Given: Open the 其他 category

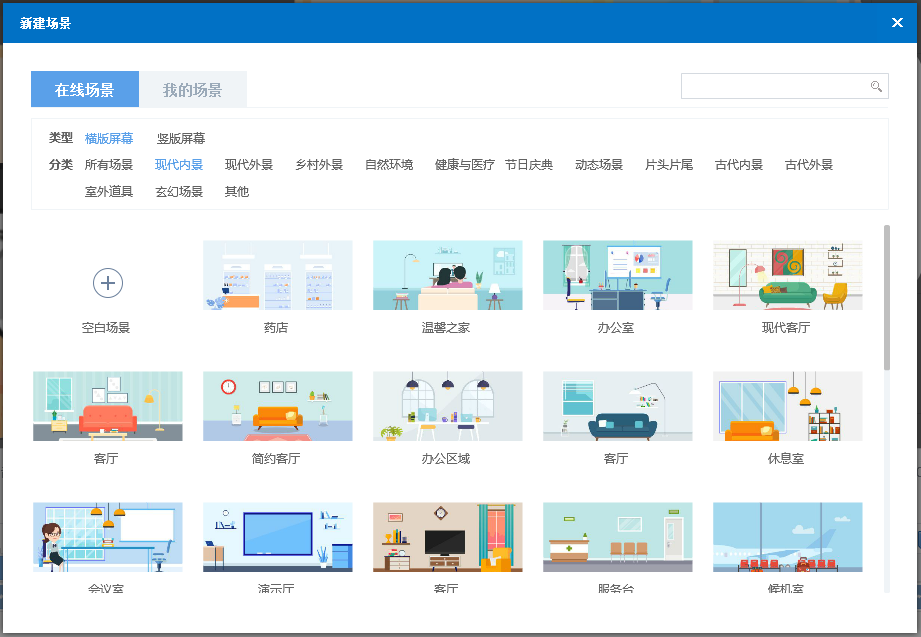Looking at the screenshot, I should click(237, 192).
